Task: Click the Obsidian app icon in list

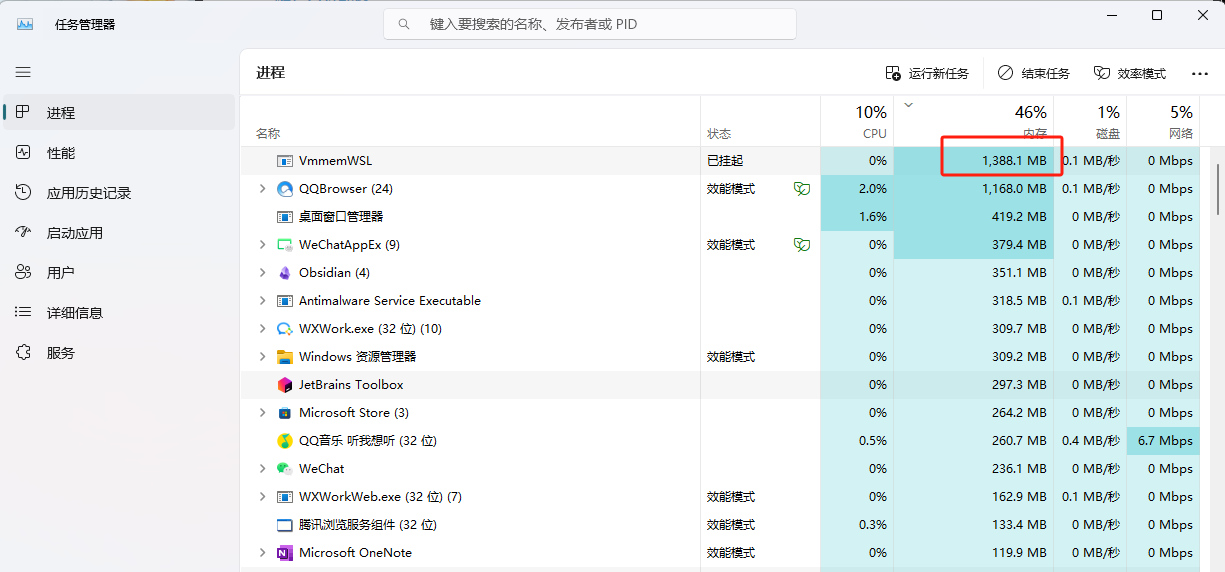Action: pos(285,273)
